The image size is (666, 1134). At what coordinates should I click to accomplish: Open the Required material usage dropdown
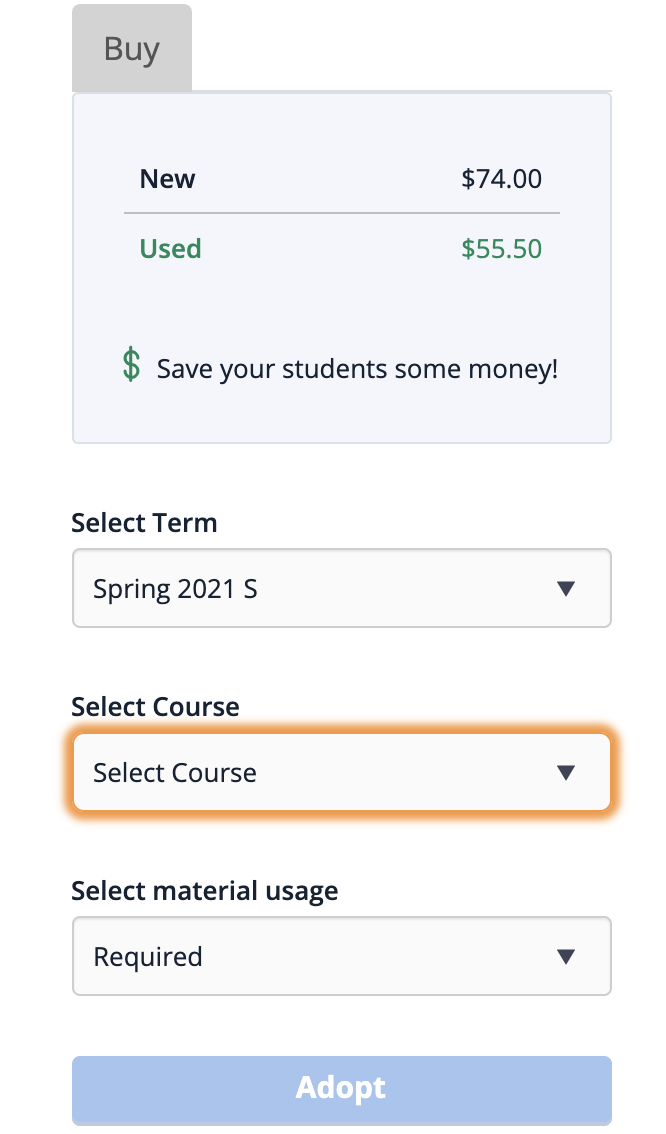click(341, 957)
